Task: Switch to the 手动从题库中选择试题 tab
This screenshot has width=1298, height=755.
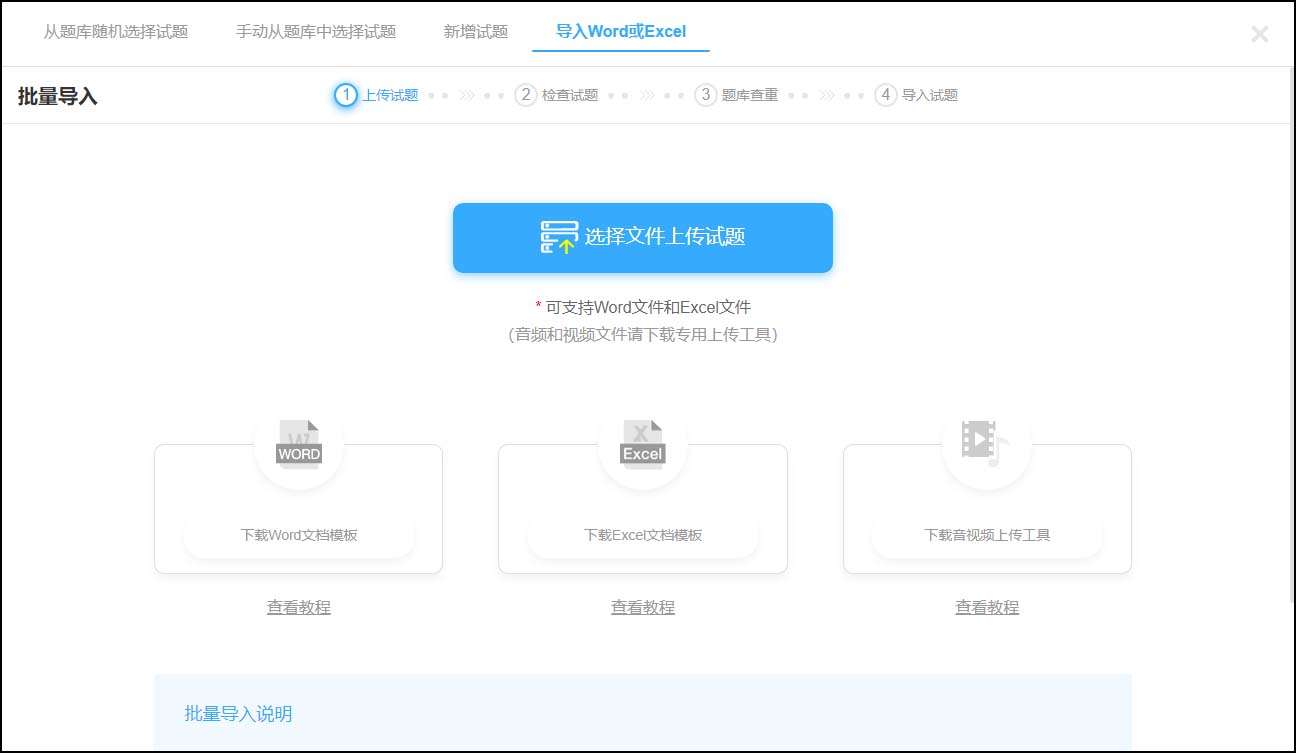Action: pyautogui.click(x=315, y=31)
